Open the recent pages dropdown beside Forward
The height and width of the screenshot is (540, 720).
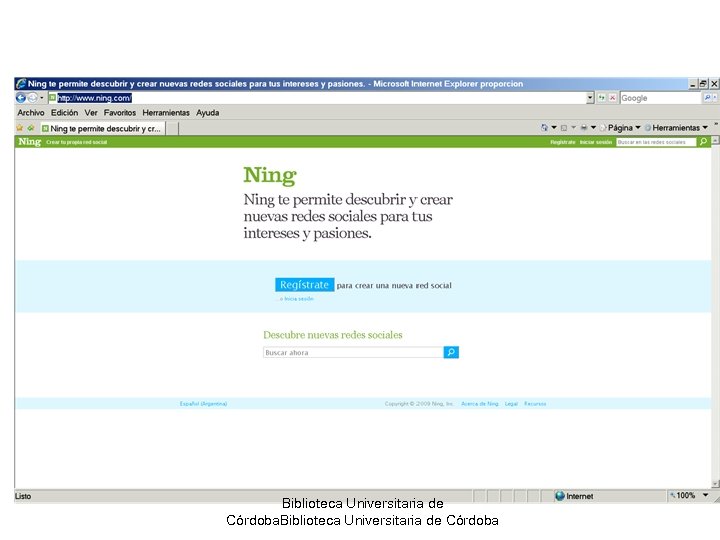point(41,98)
